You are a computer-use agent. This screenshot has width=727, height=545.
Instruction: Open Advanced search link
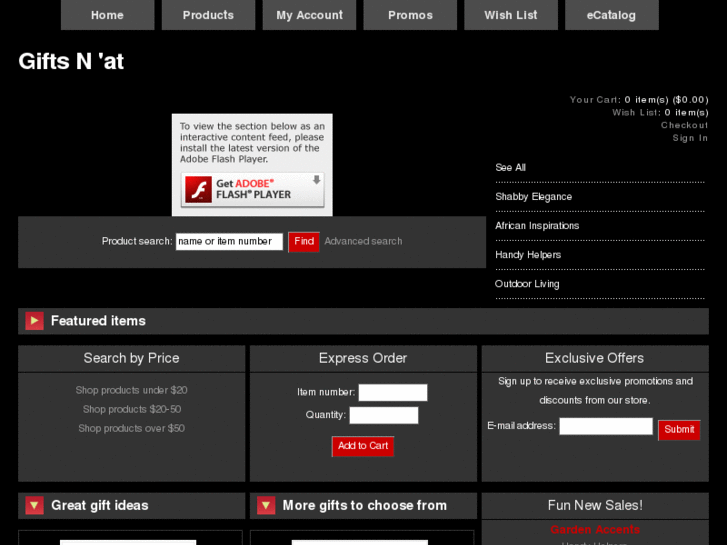click(363, 241)
